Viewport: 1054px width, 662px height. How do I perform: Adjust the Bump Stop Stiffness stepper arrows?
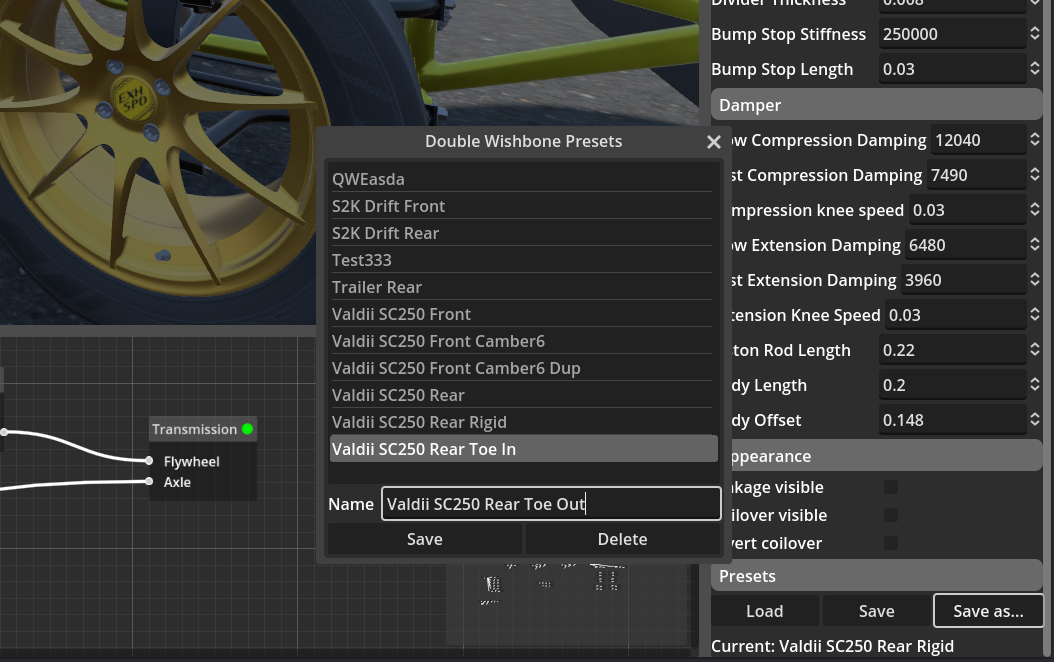(x=1035, y=34)
